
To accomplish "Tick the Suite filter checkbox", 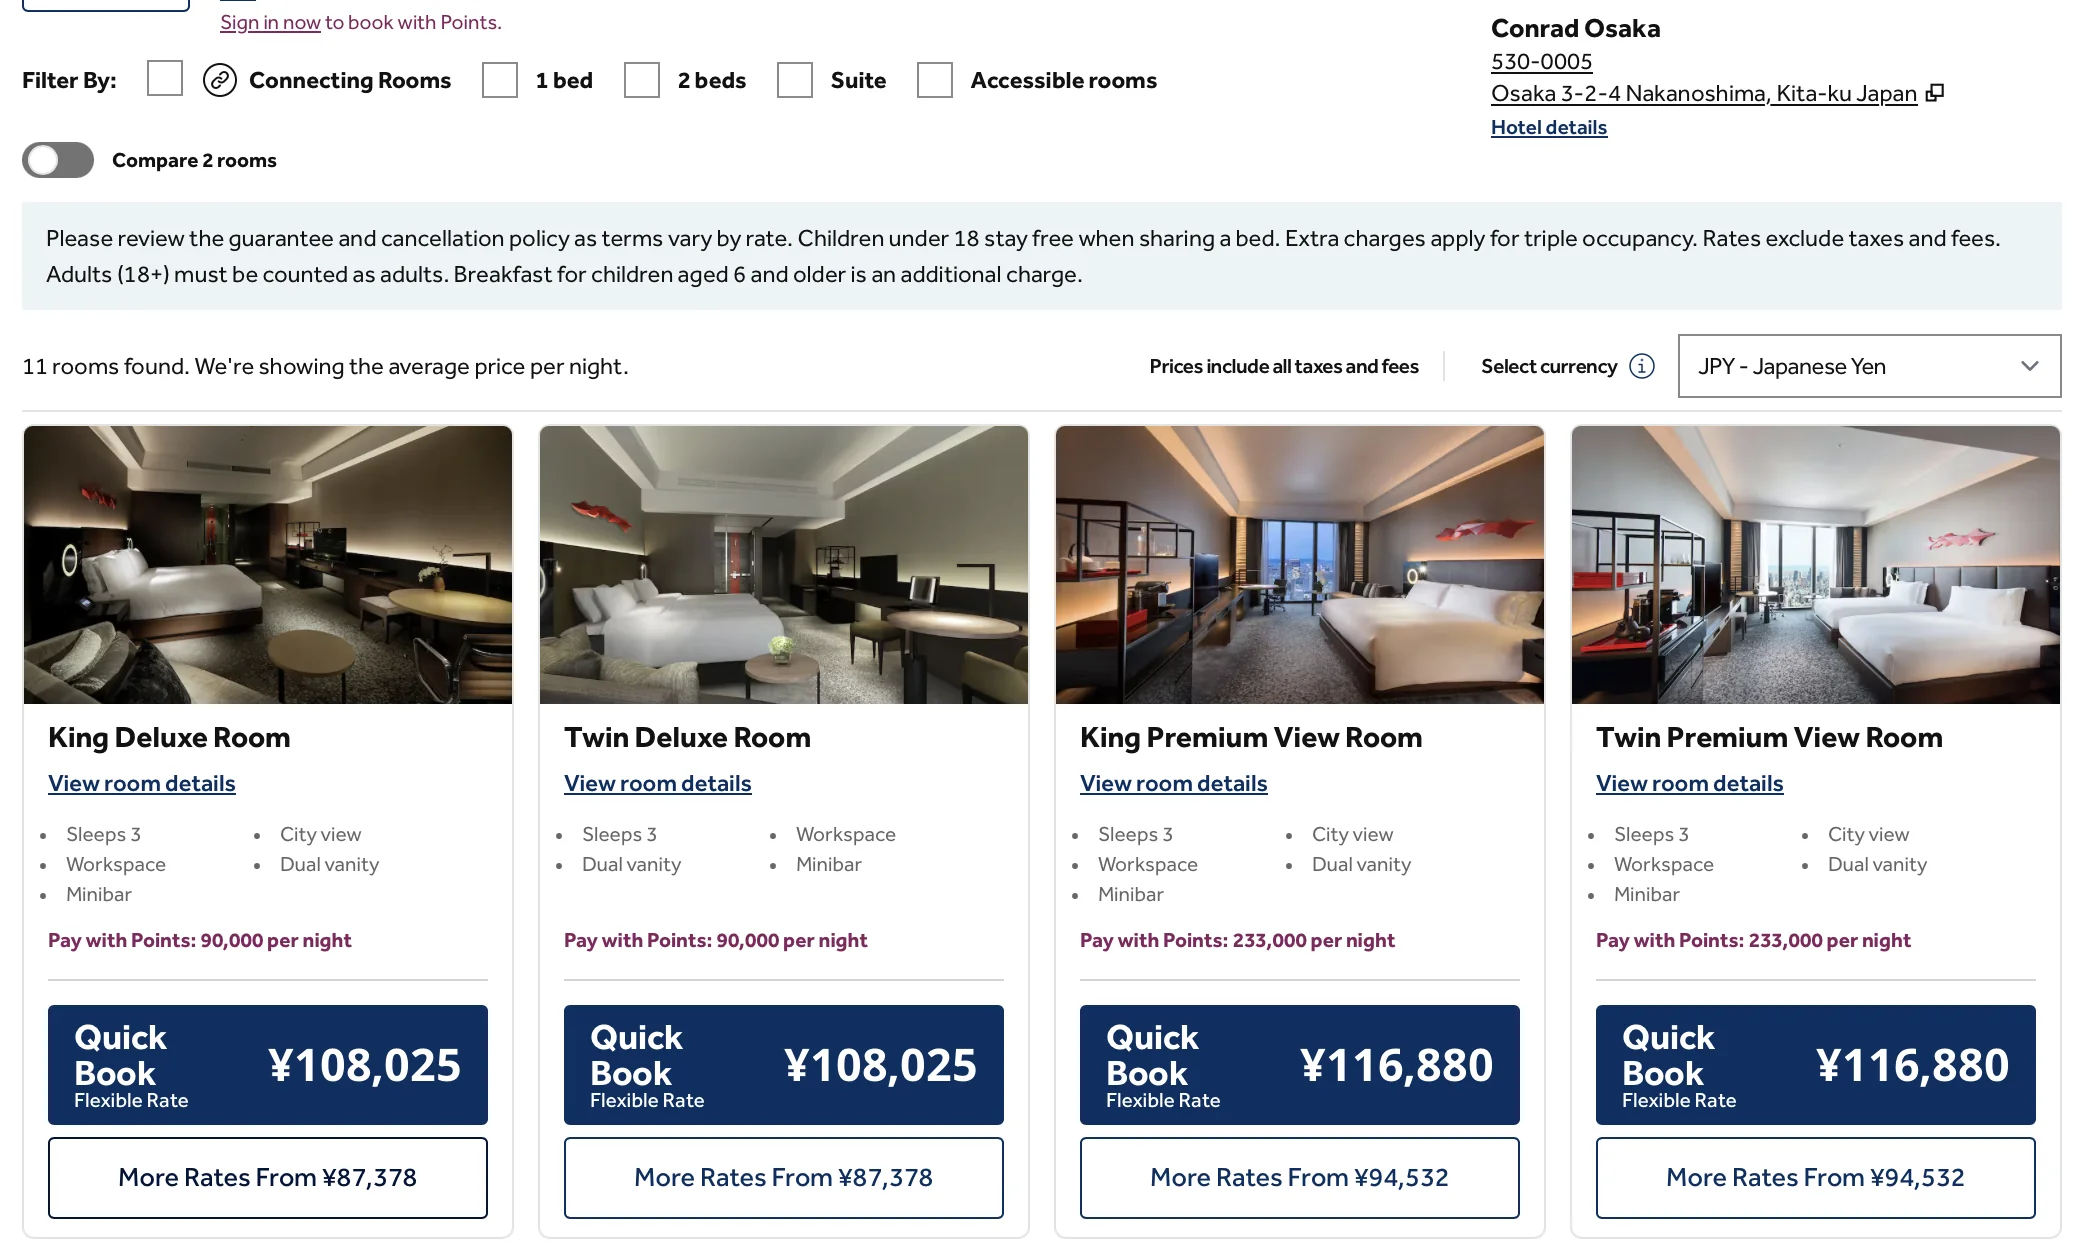I will click(x=795, y=80).
